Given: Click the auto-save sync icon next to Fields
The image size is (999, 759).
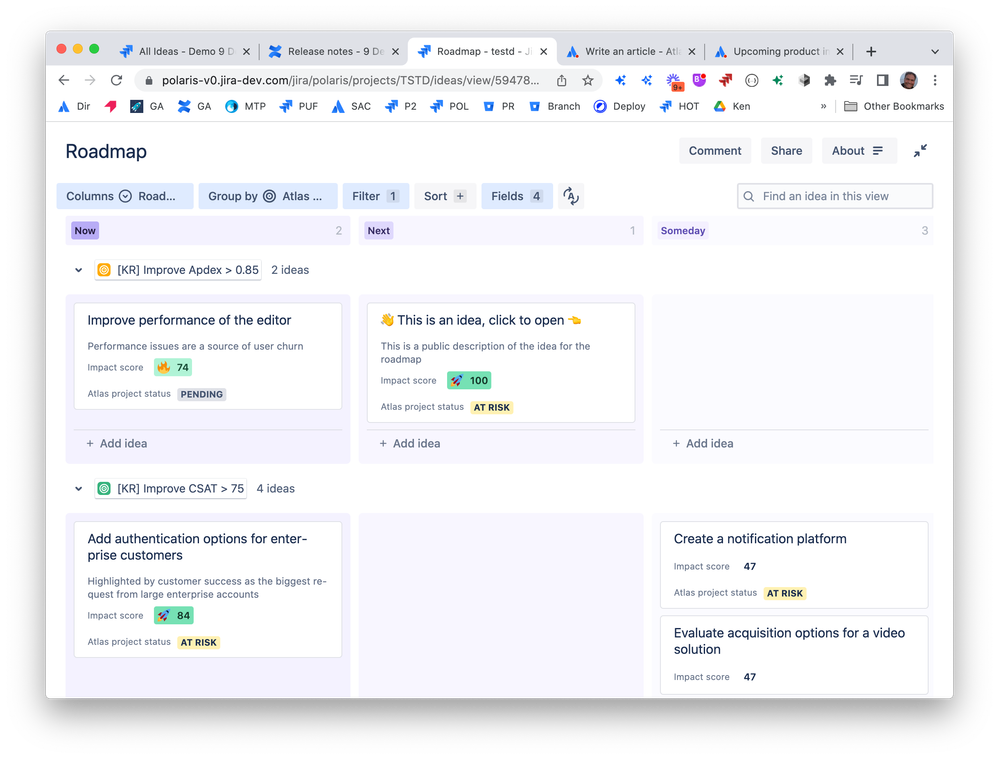Looking at the screenshot, I should [x=571, y=196].
